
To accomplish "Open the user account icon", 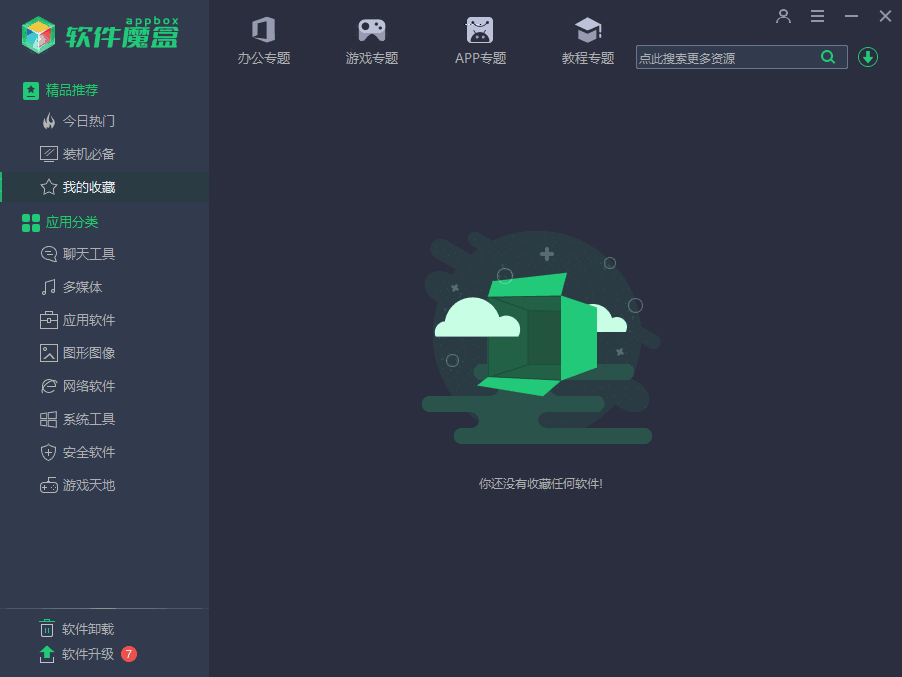I will 783,16.
